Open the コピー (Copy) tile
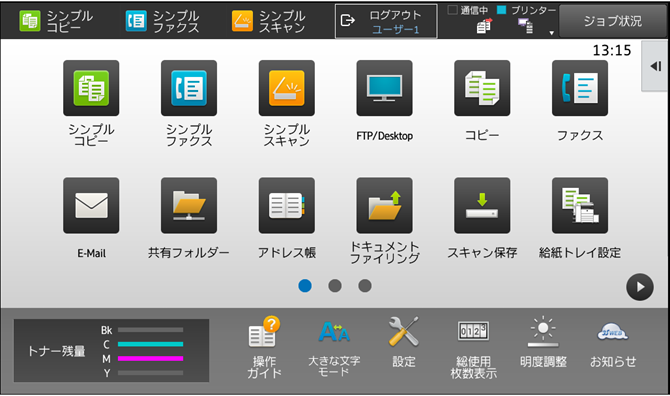 click(482, 88)
